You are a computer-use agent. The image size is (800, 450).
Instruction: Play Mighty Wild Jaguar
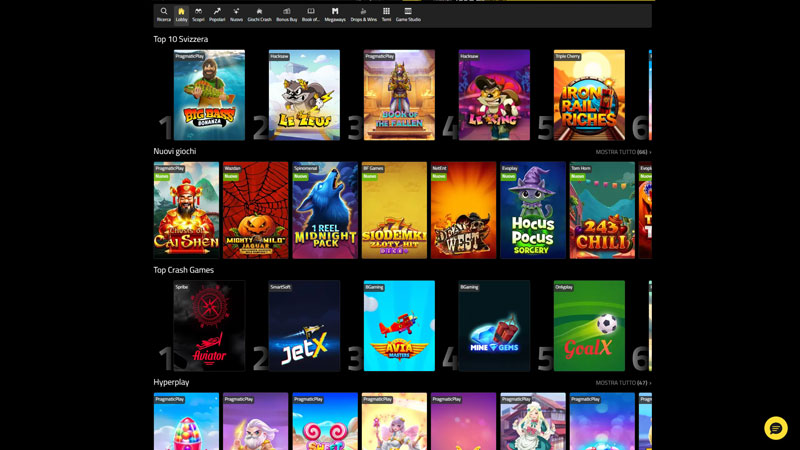pos(256,210)
